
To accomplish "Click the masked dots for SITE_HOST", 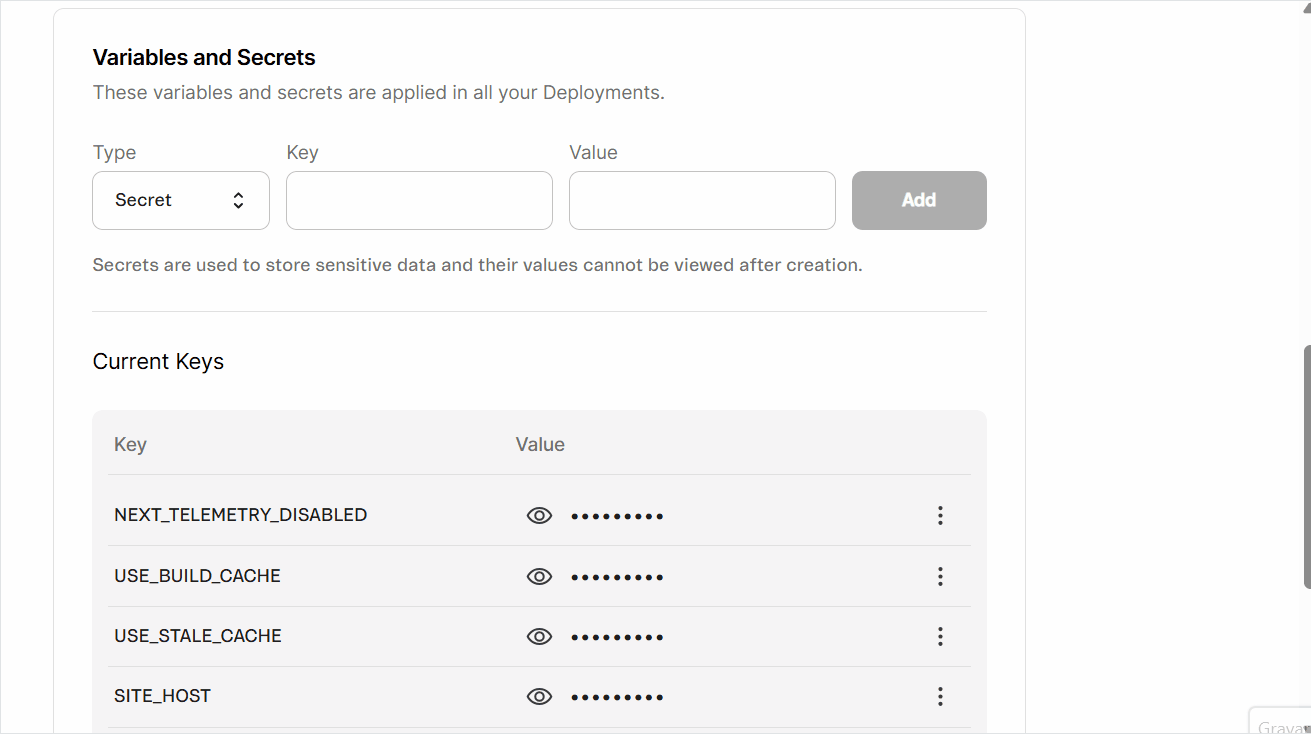I will point(617,697).
